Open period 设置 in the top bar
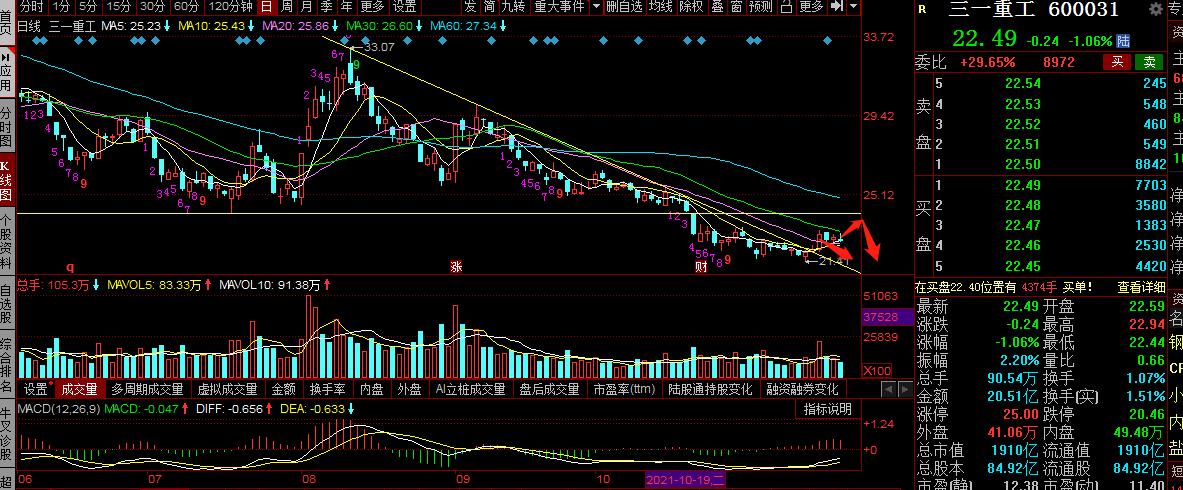The height and width of the screenshot is (490, 1183). (404, 7)
